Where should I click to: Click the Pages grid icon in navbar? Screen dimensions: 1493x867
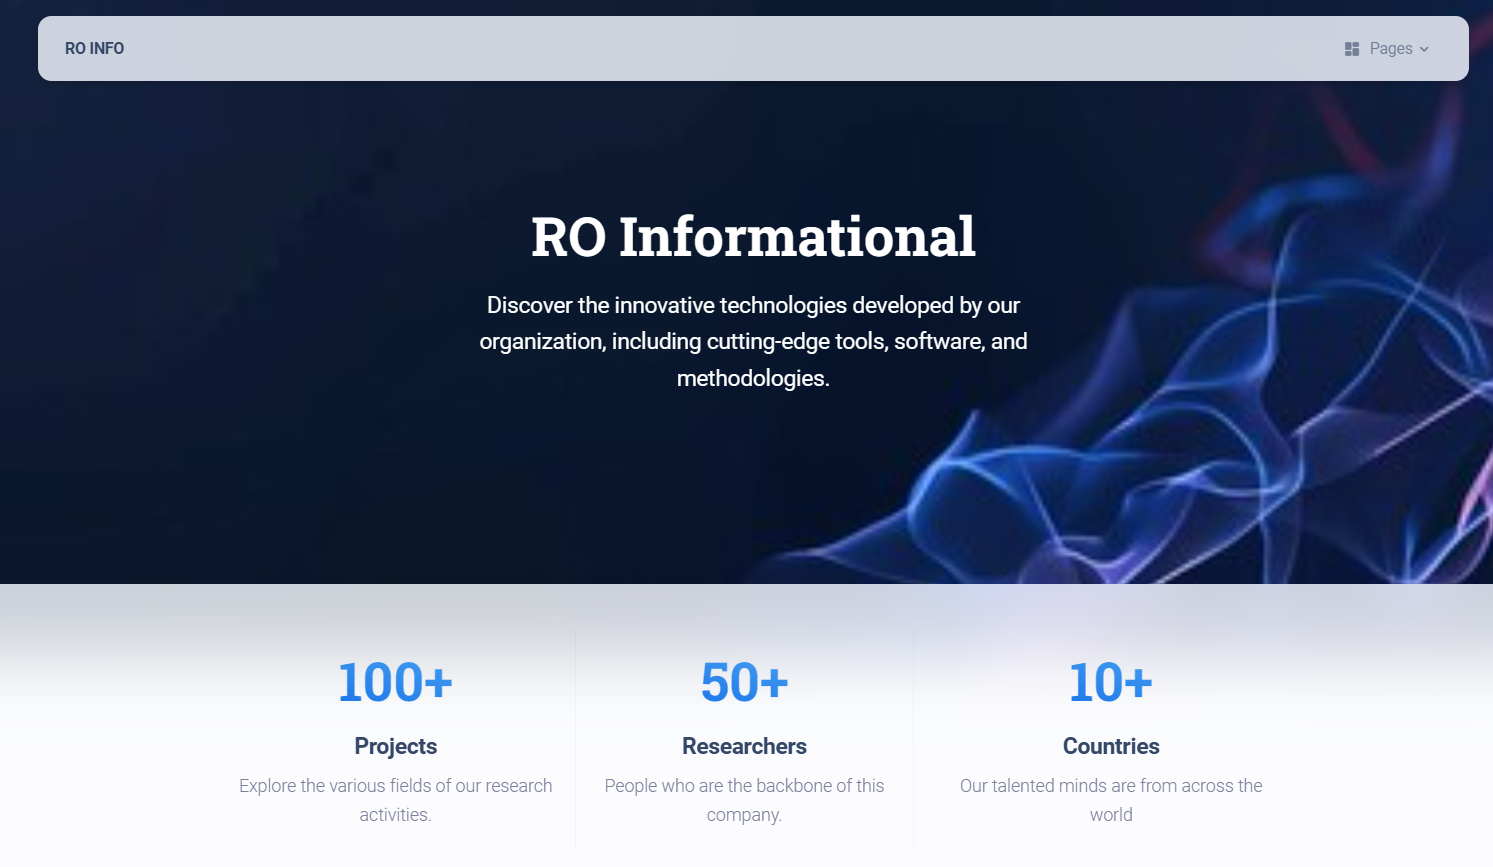1351,49
